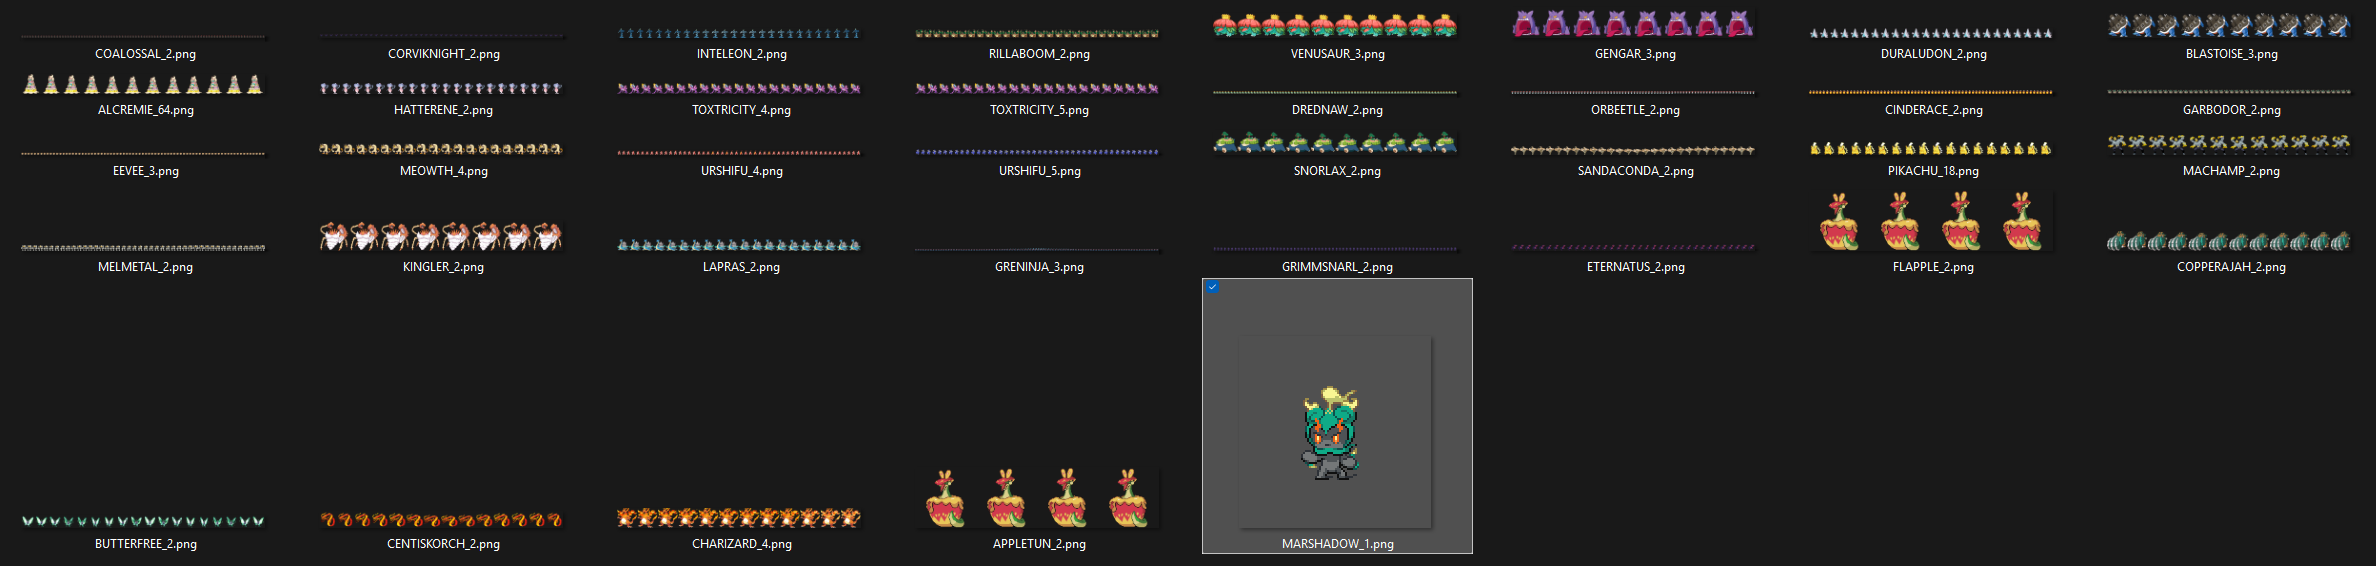Click the TOXTRICITY_5.png file name
Image resolution: width=2376 pixels, height=566 pixels.
click(1039, 110)
